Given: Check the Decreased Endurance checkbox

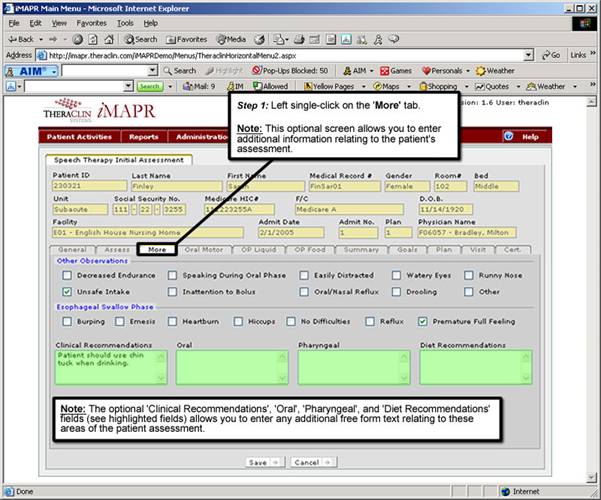Looking at the screenshot, I should pyautogui.click(x=67, y=275).
